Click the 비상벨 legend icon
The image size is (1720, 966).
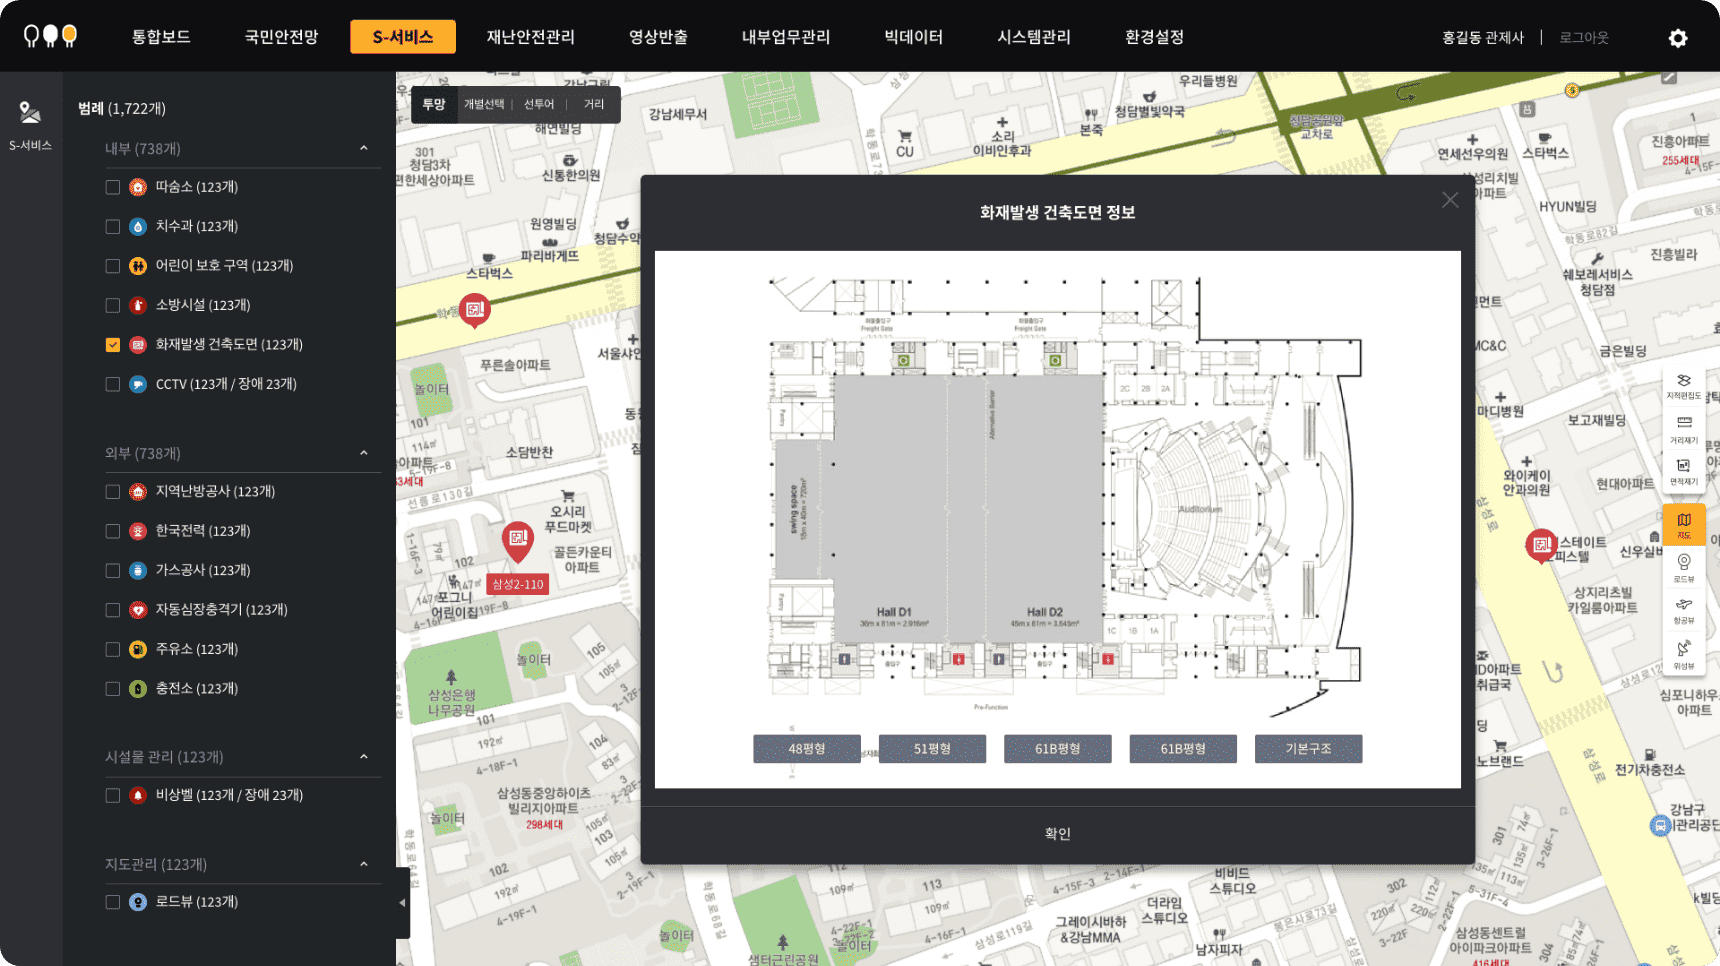coord(138,796)
